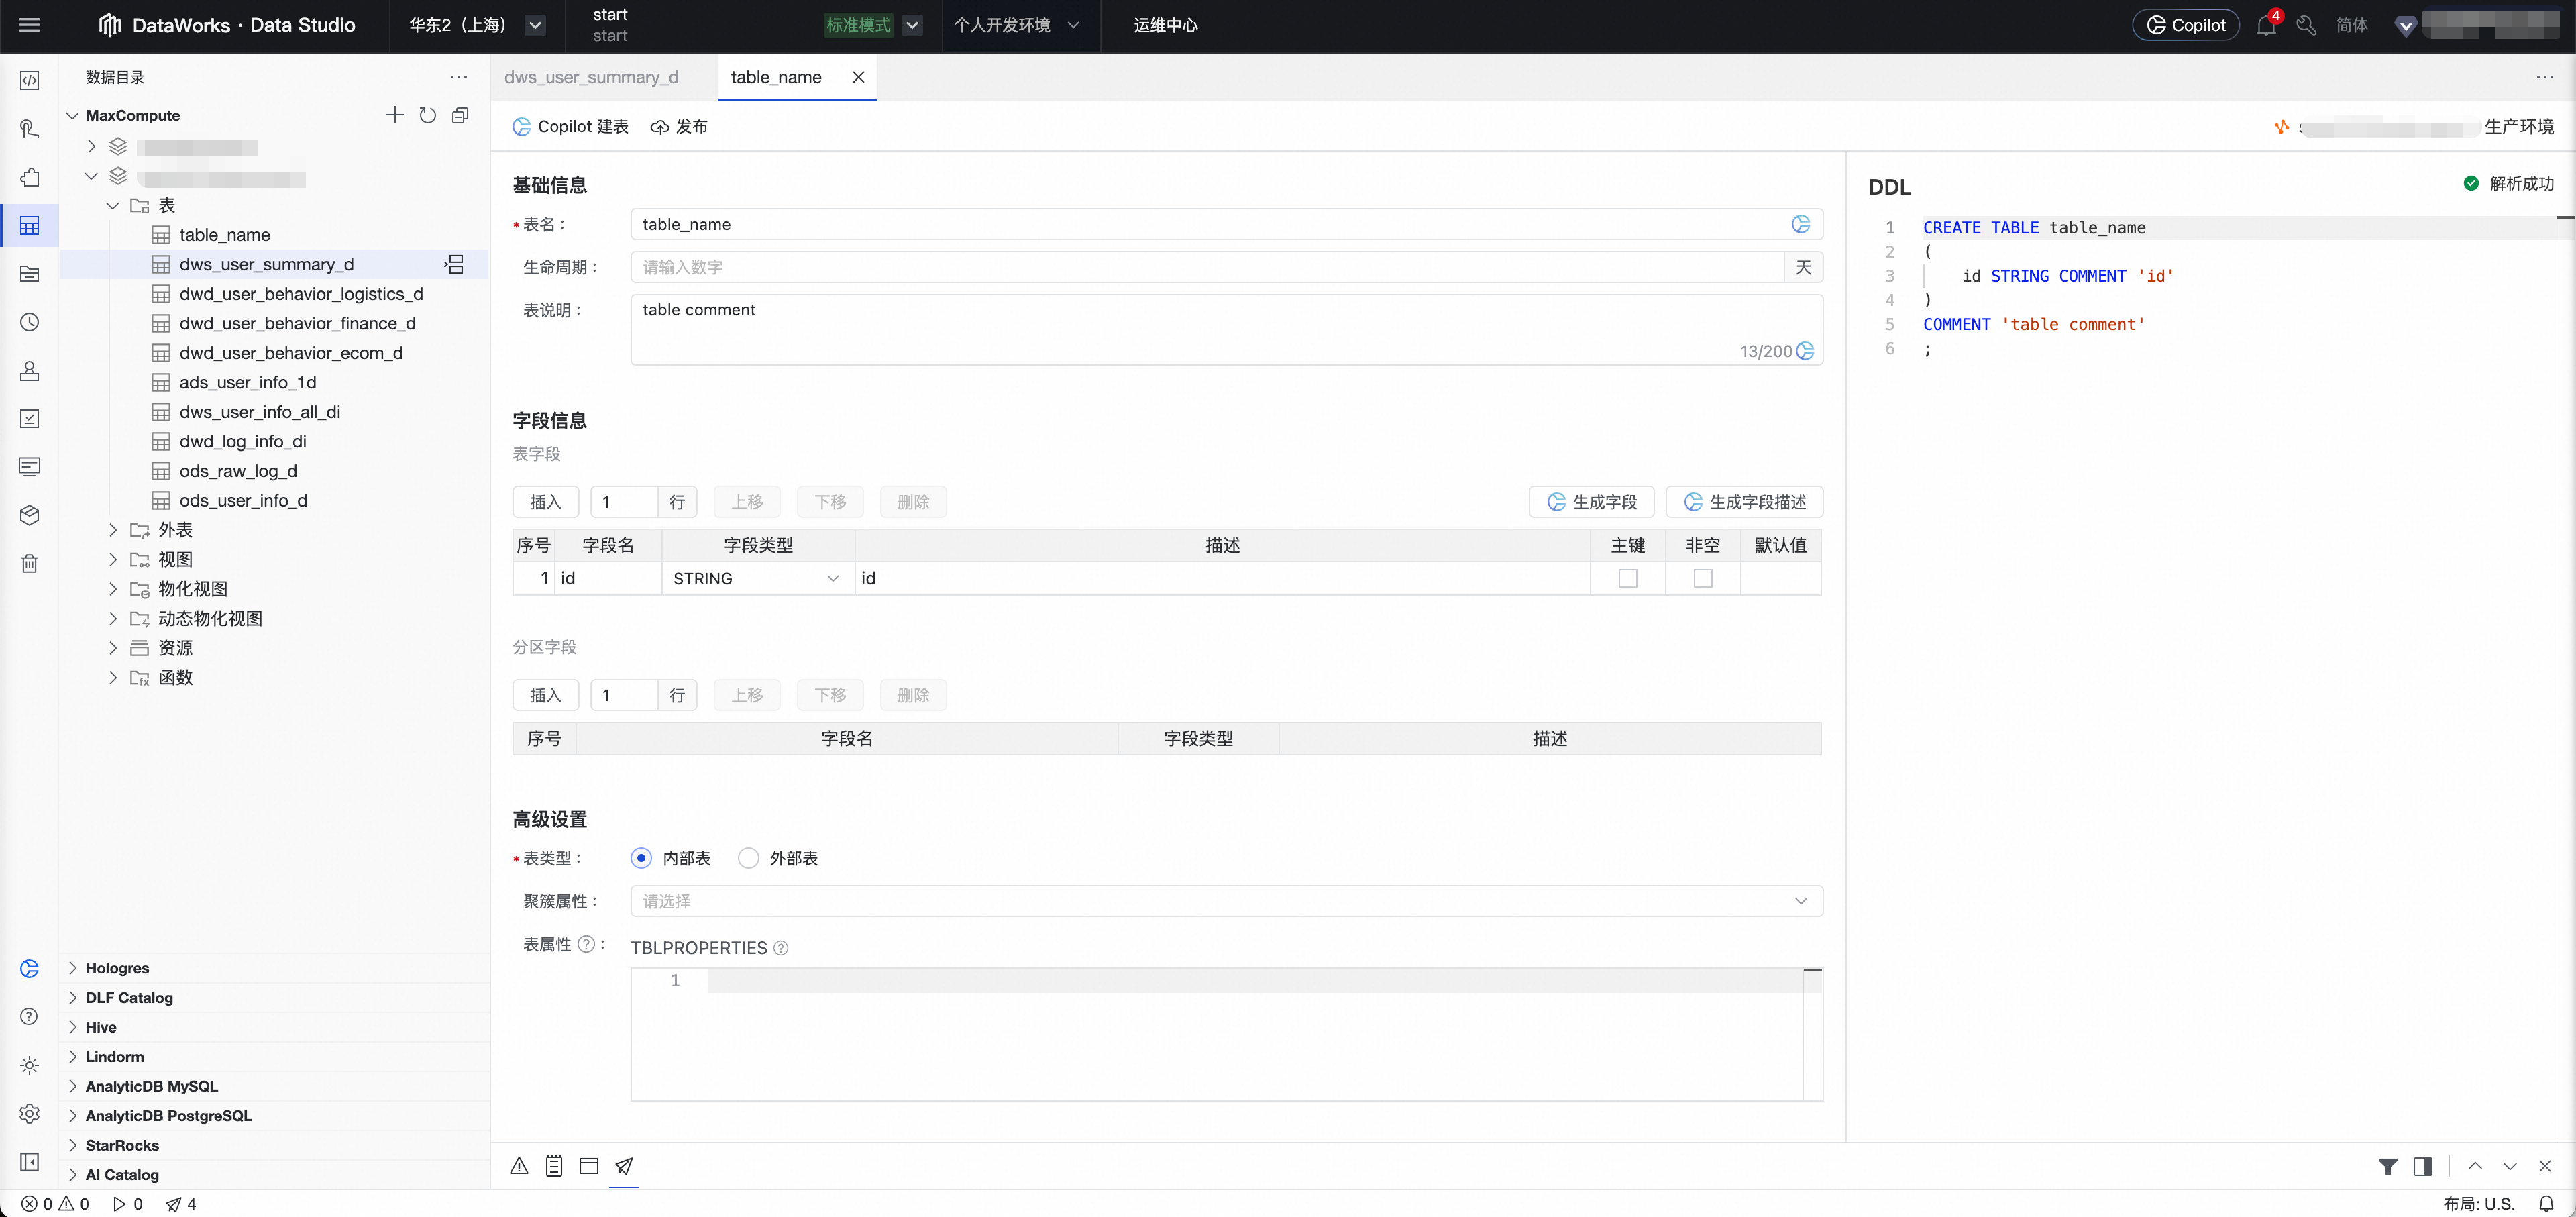
Task: Check the 非空 checkbox for id field
Action: coord(1703,578)
